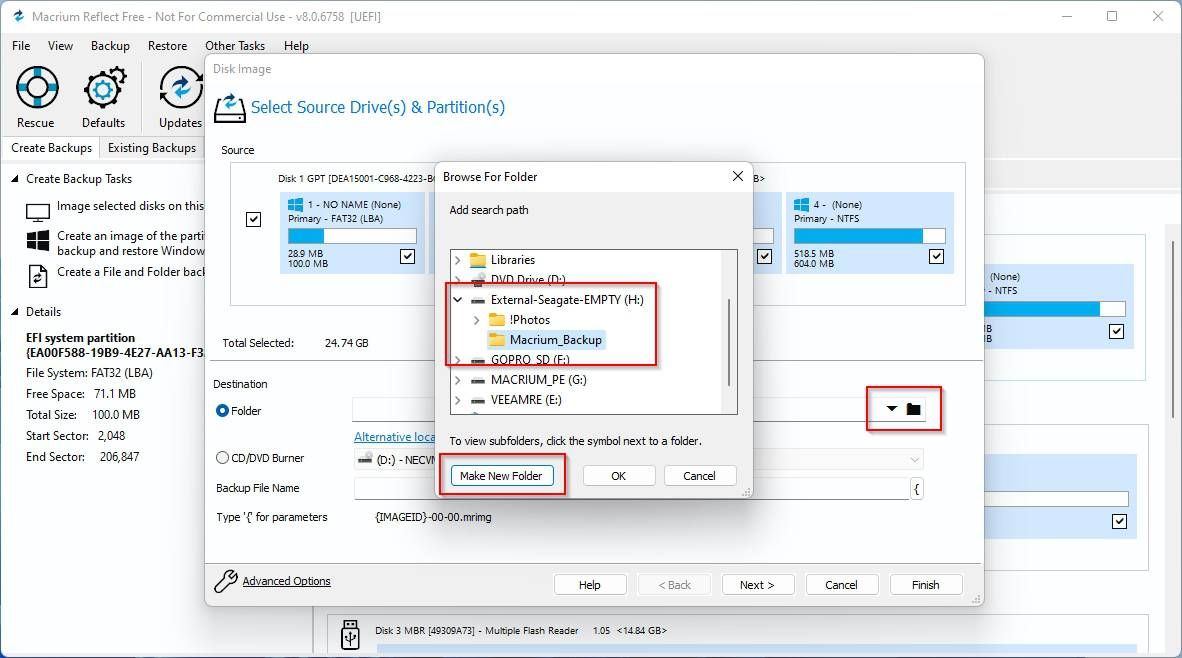Open the Alternative locations link
Screen dimensions: 1182x658
tap(394, 437)
